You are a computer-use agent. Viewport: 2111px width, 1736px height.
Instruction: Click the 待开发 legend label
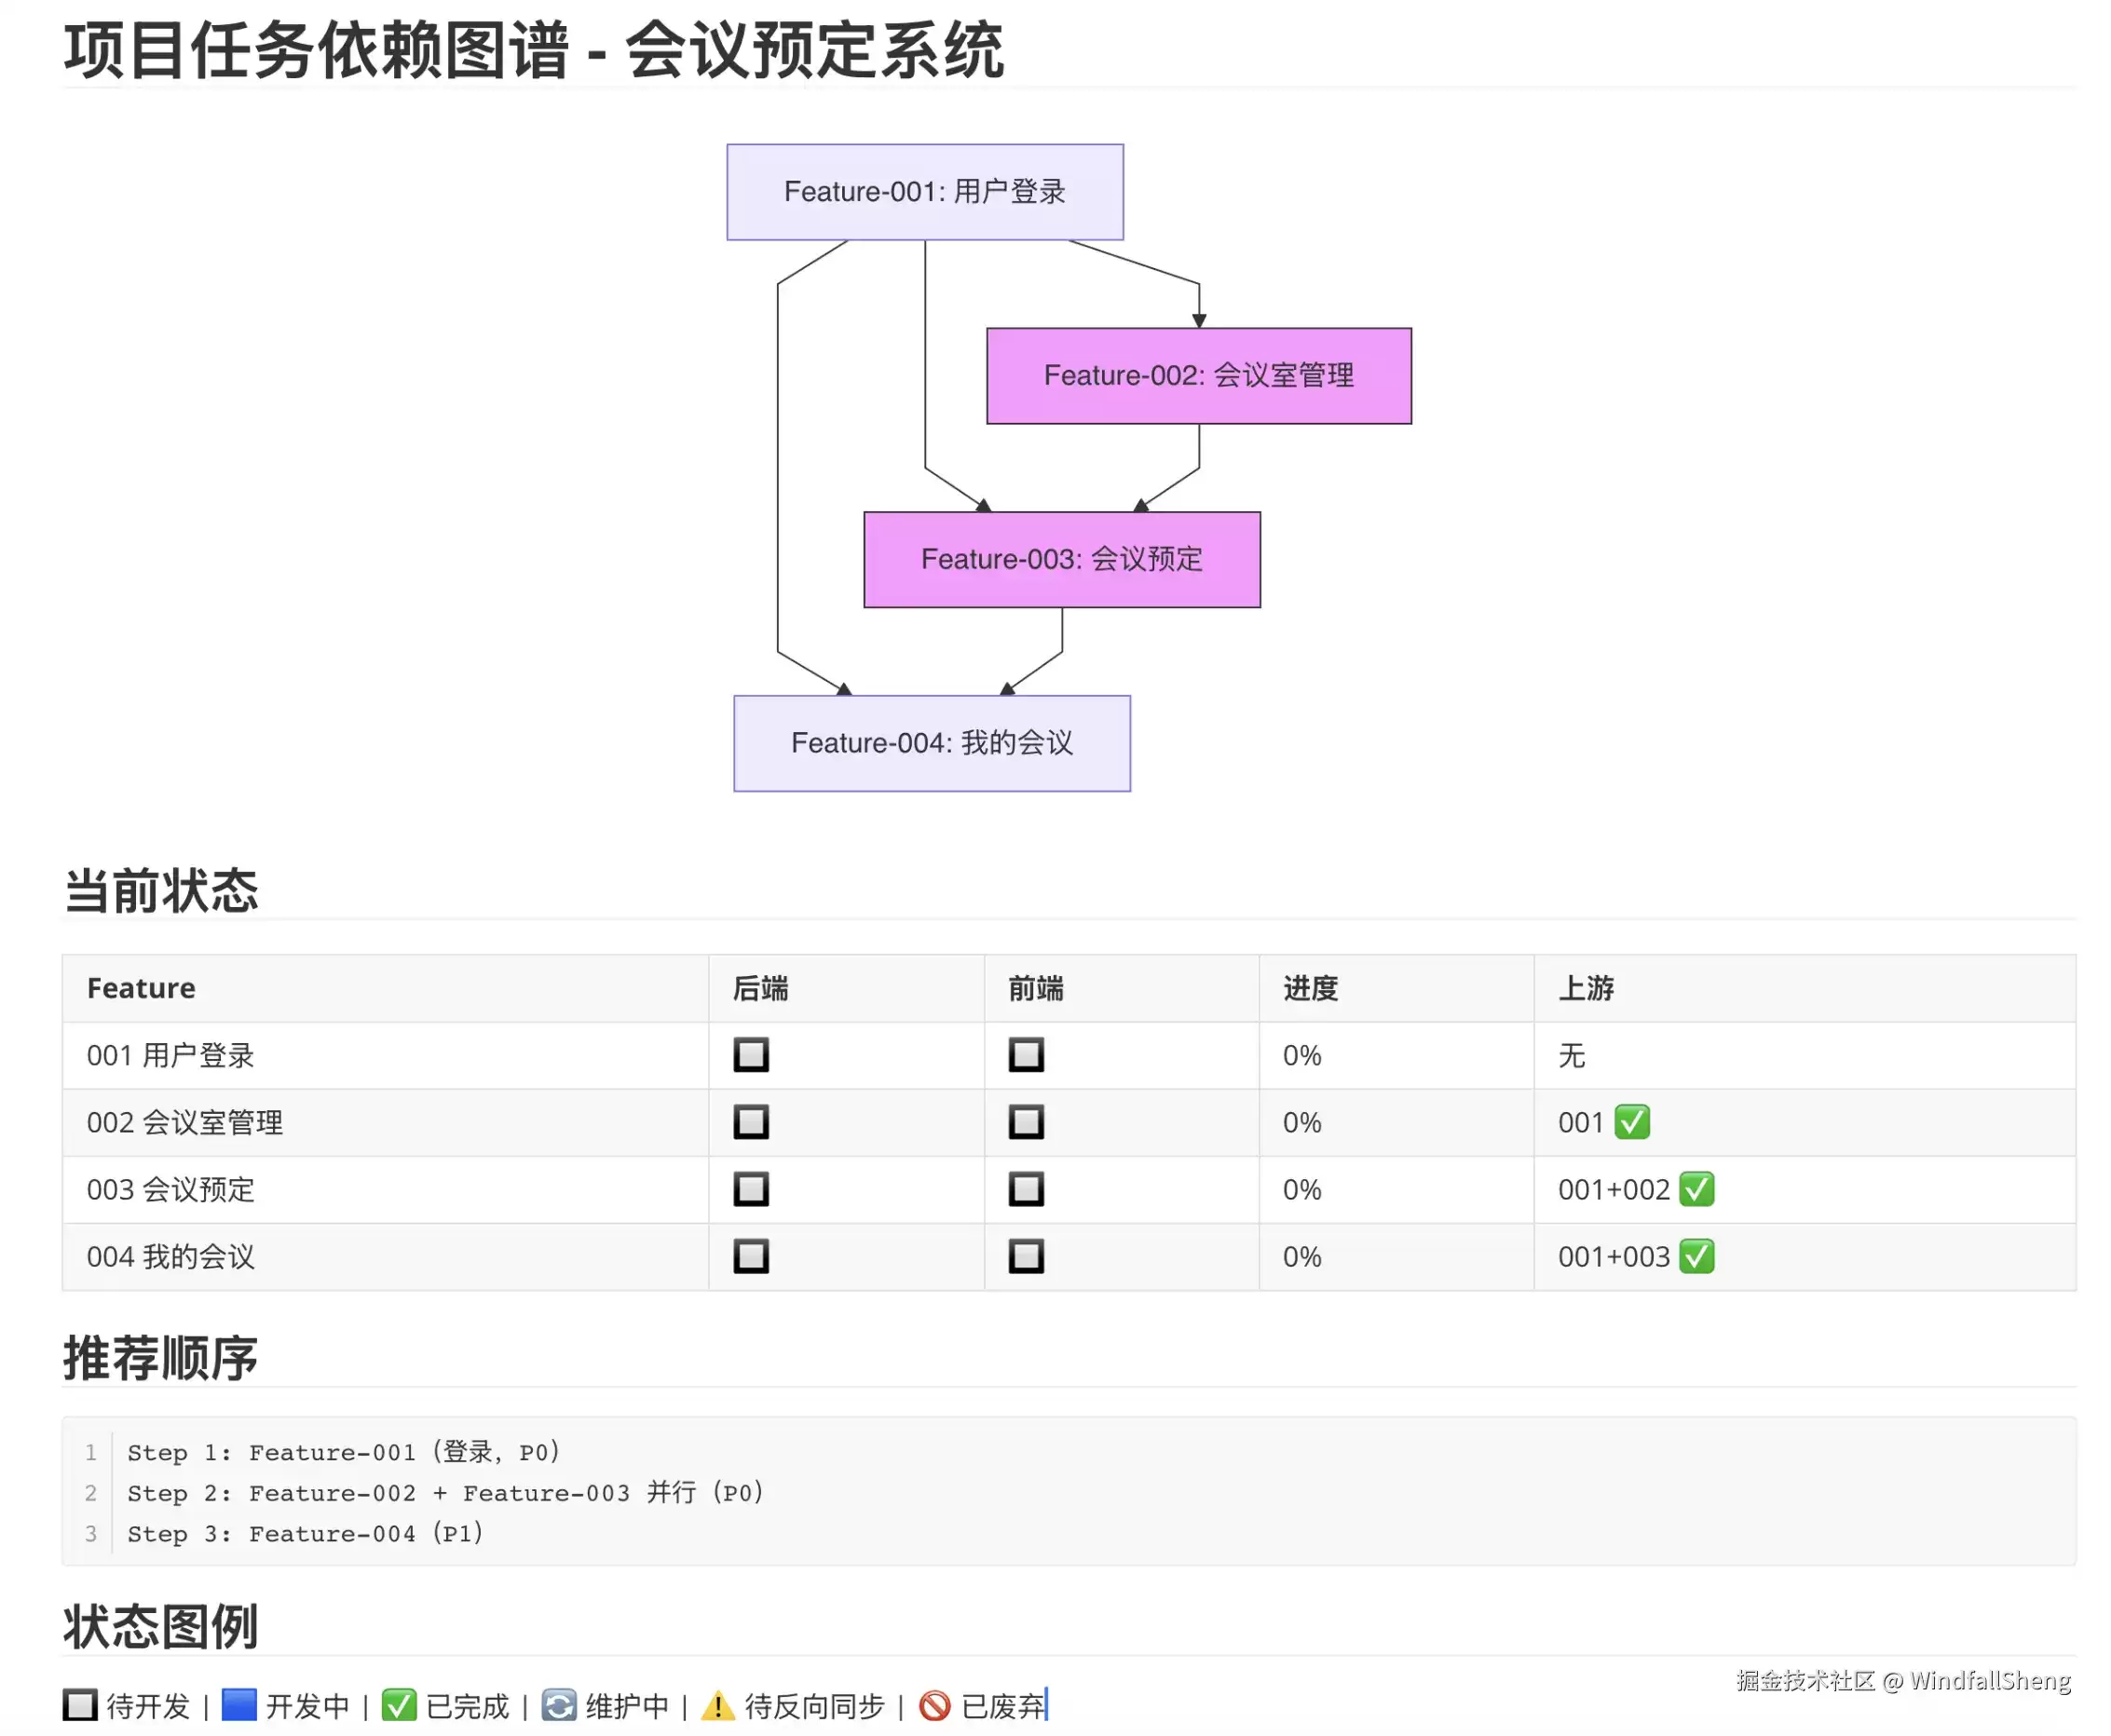point(148,1705)
